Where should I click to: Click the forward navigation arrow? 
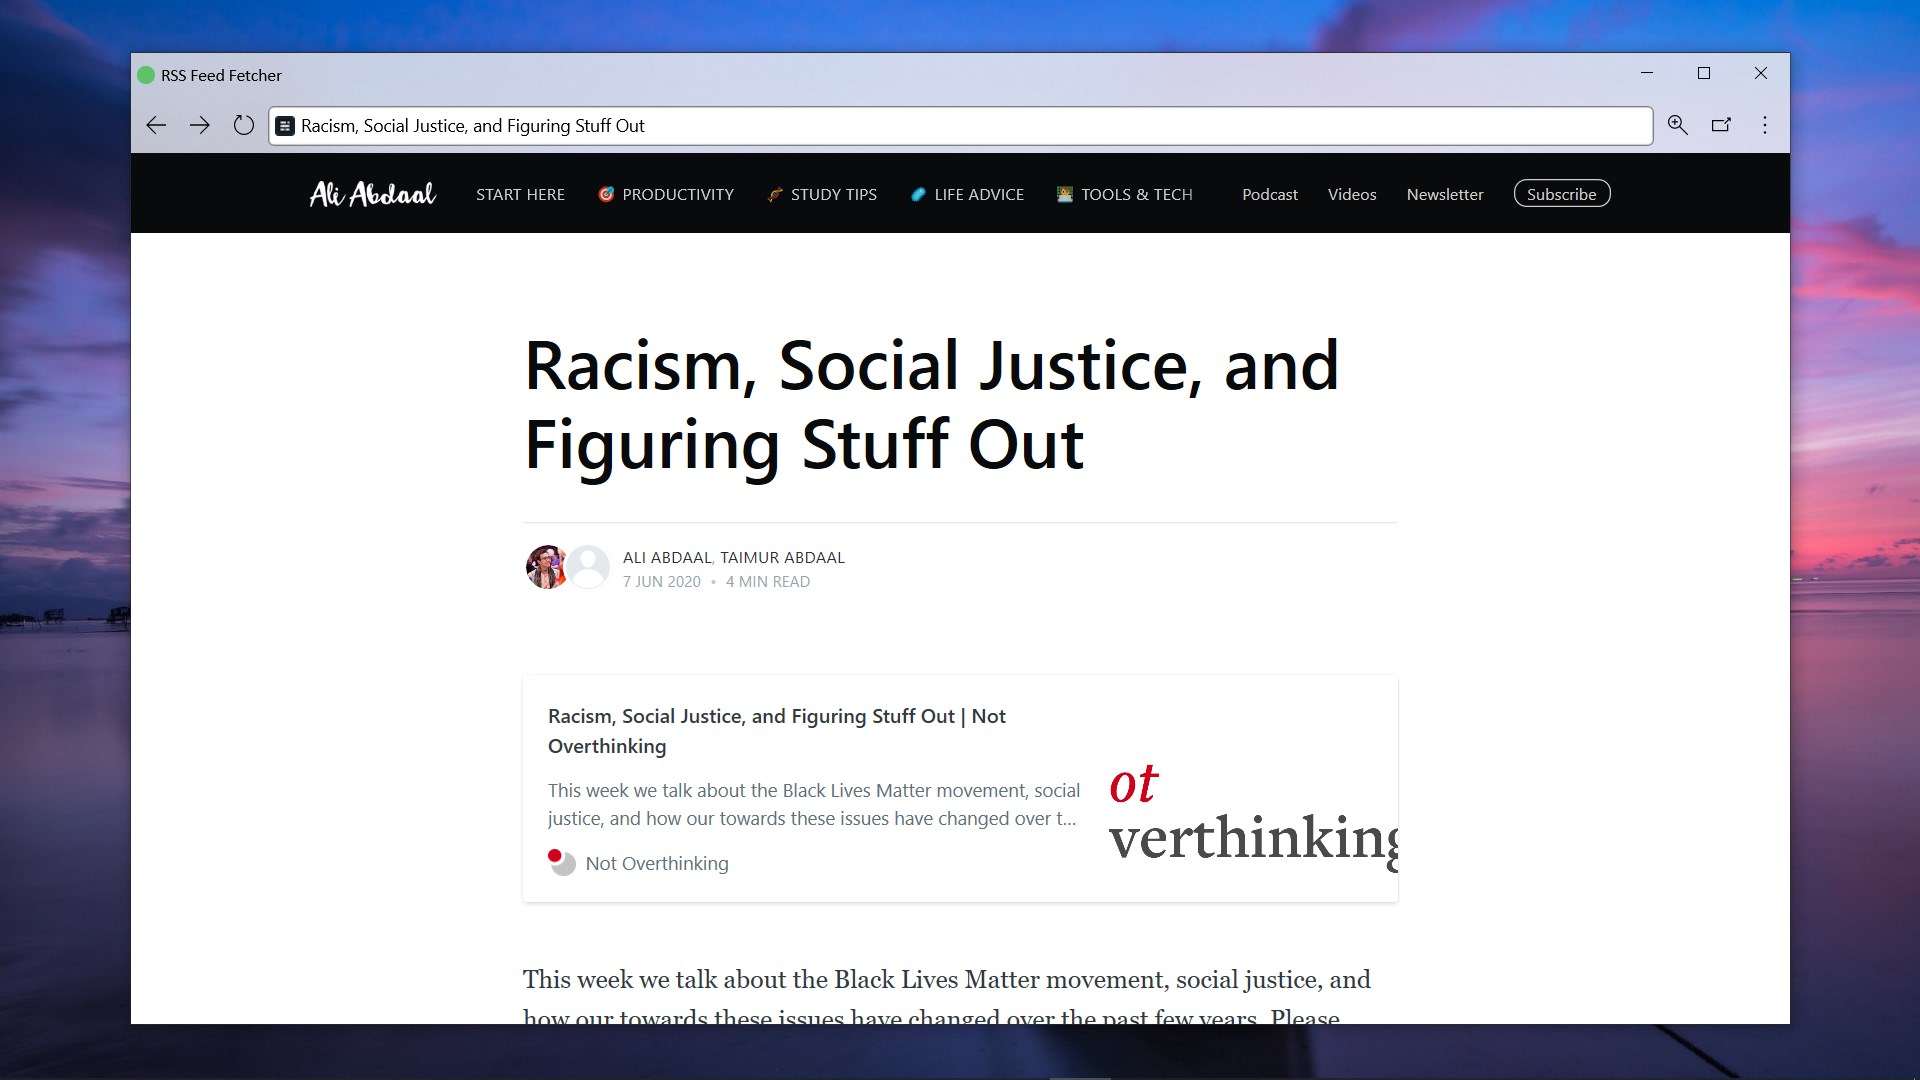click(x=200, y=125)
